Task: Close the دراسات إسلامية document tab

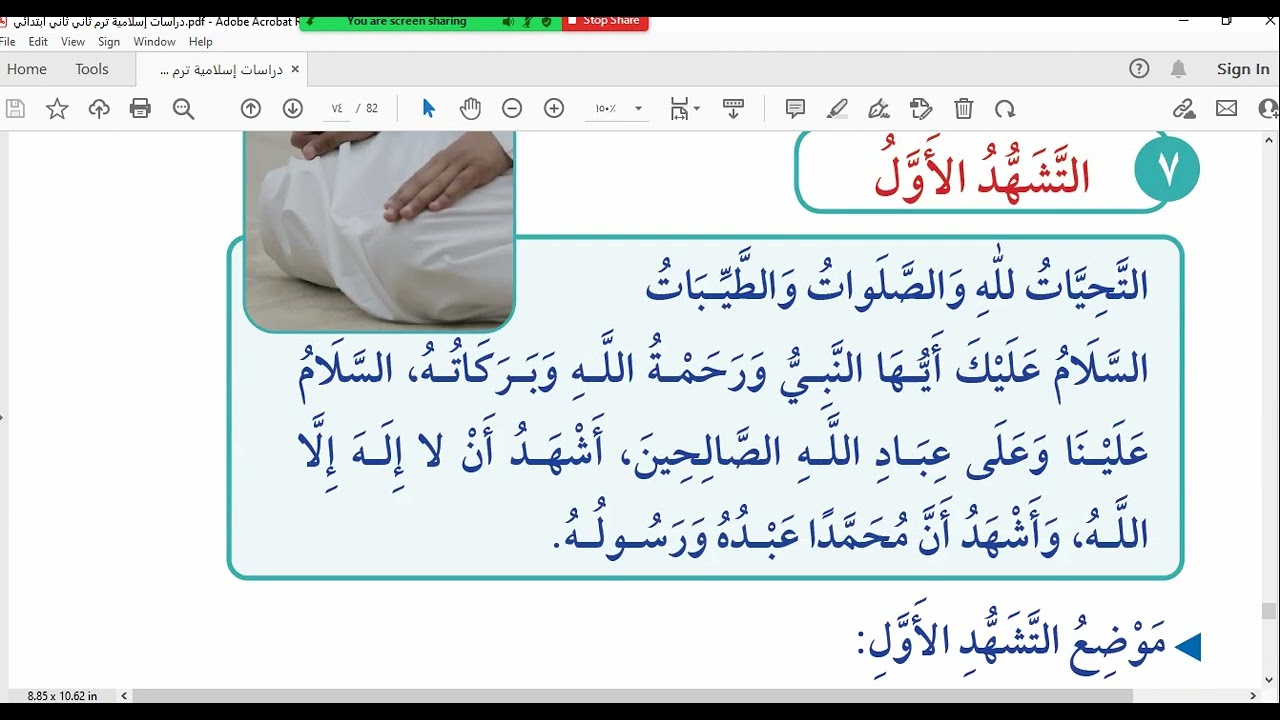Action: pyautogui.click(x=295, y=69)
